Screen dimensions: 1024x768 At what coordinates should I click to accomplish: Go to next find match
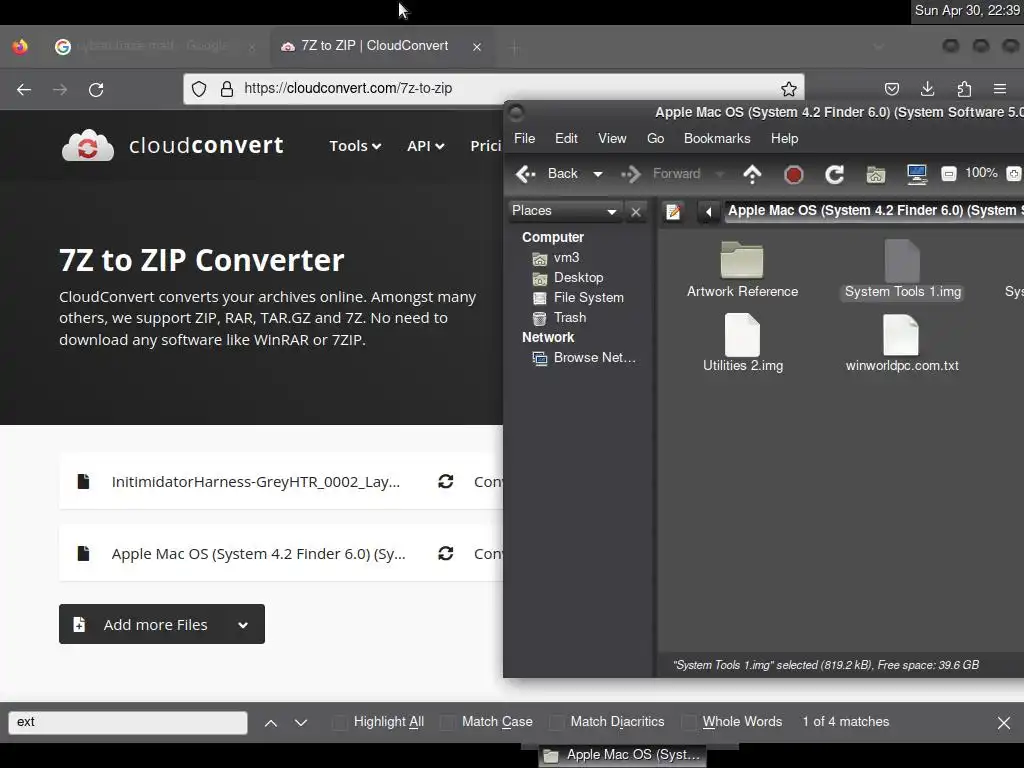click(300, 722)
